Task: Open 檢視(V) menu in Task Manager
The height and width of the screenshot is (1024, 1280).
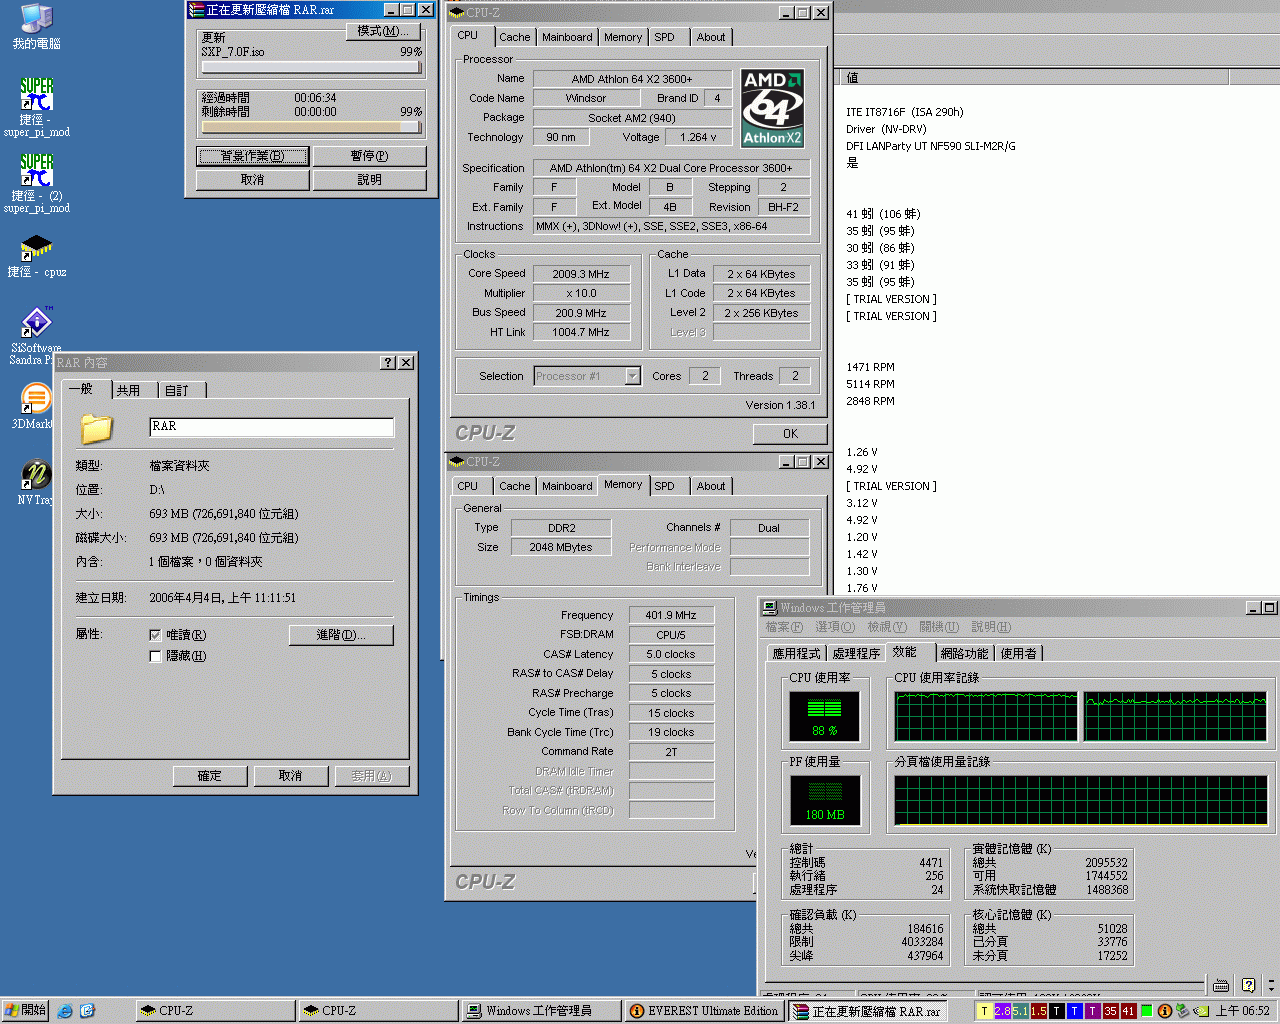Action: [x=887, y=627]
